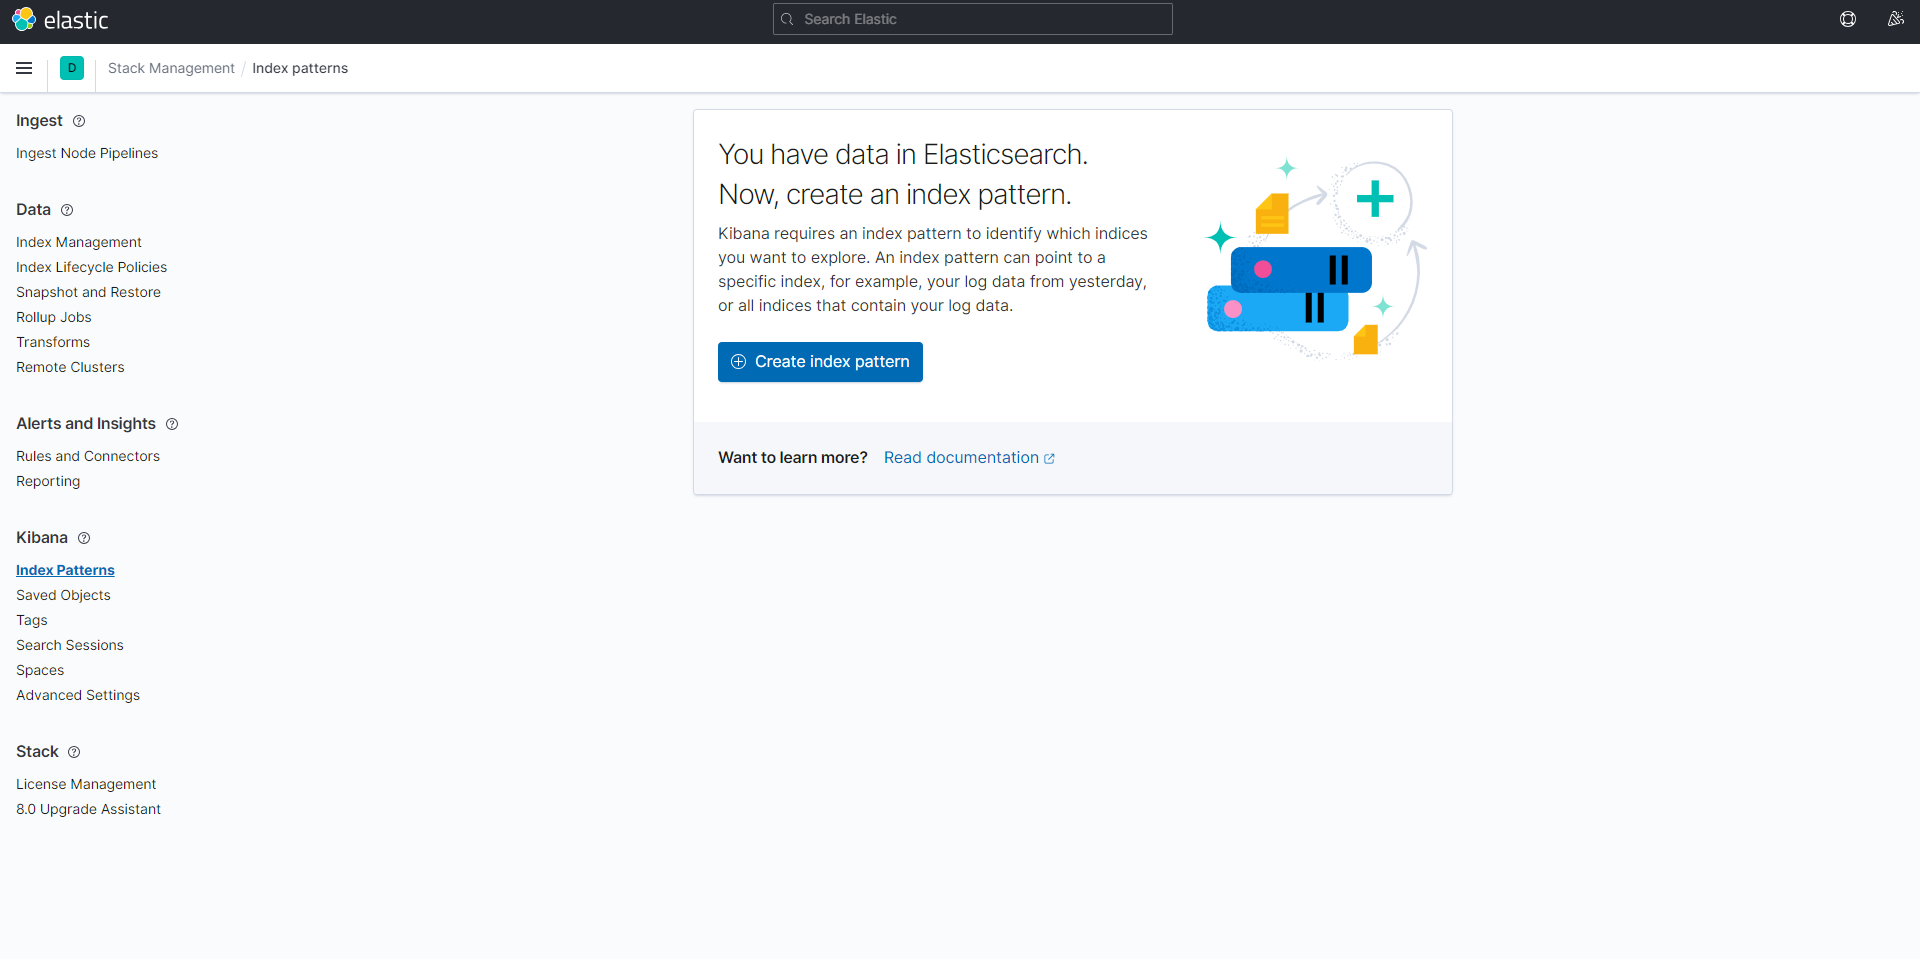
Task: Open Advanced Settings in the sidebar
Action: click(77, 695)
